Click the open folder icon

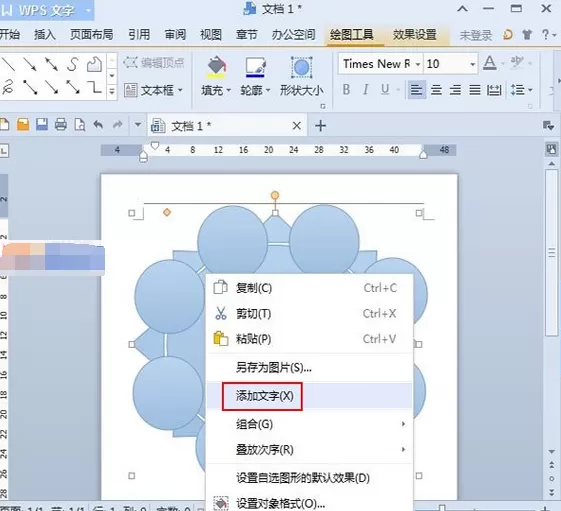(23, 125)
